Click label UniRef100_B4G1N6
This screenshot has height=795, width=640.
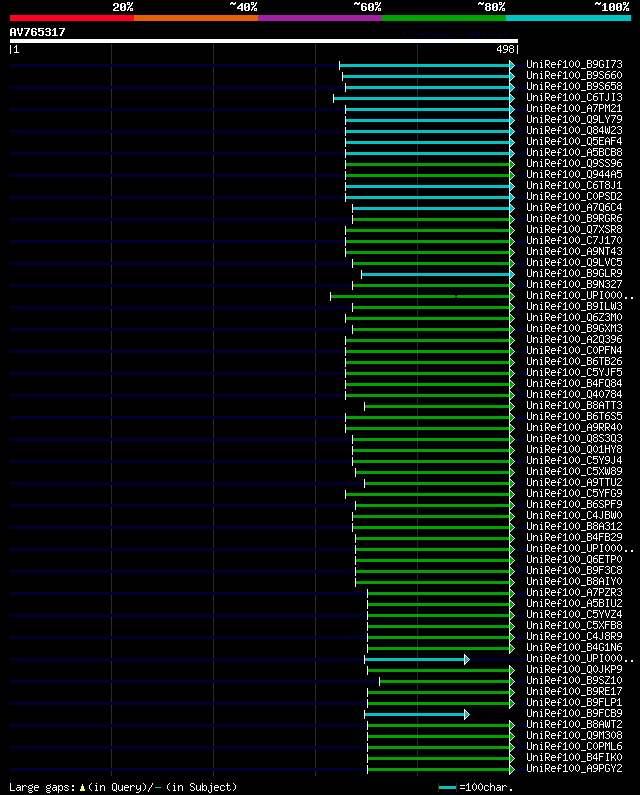coord(574,647)
